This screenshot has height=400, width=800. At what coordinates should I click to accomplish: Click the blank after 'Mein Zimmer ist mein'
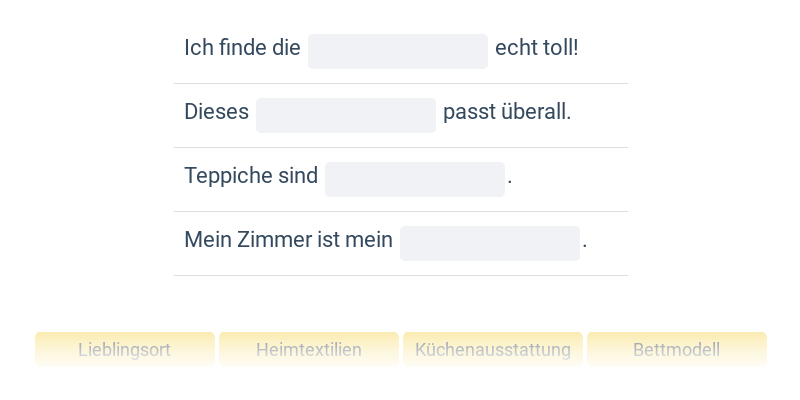click(490, 243)
